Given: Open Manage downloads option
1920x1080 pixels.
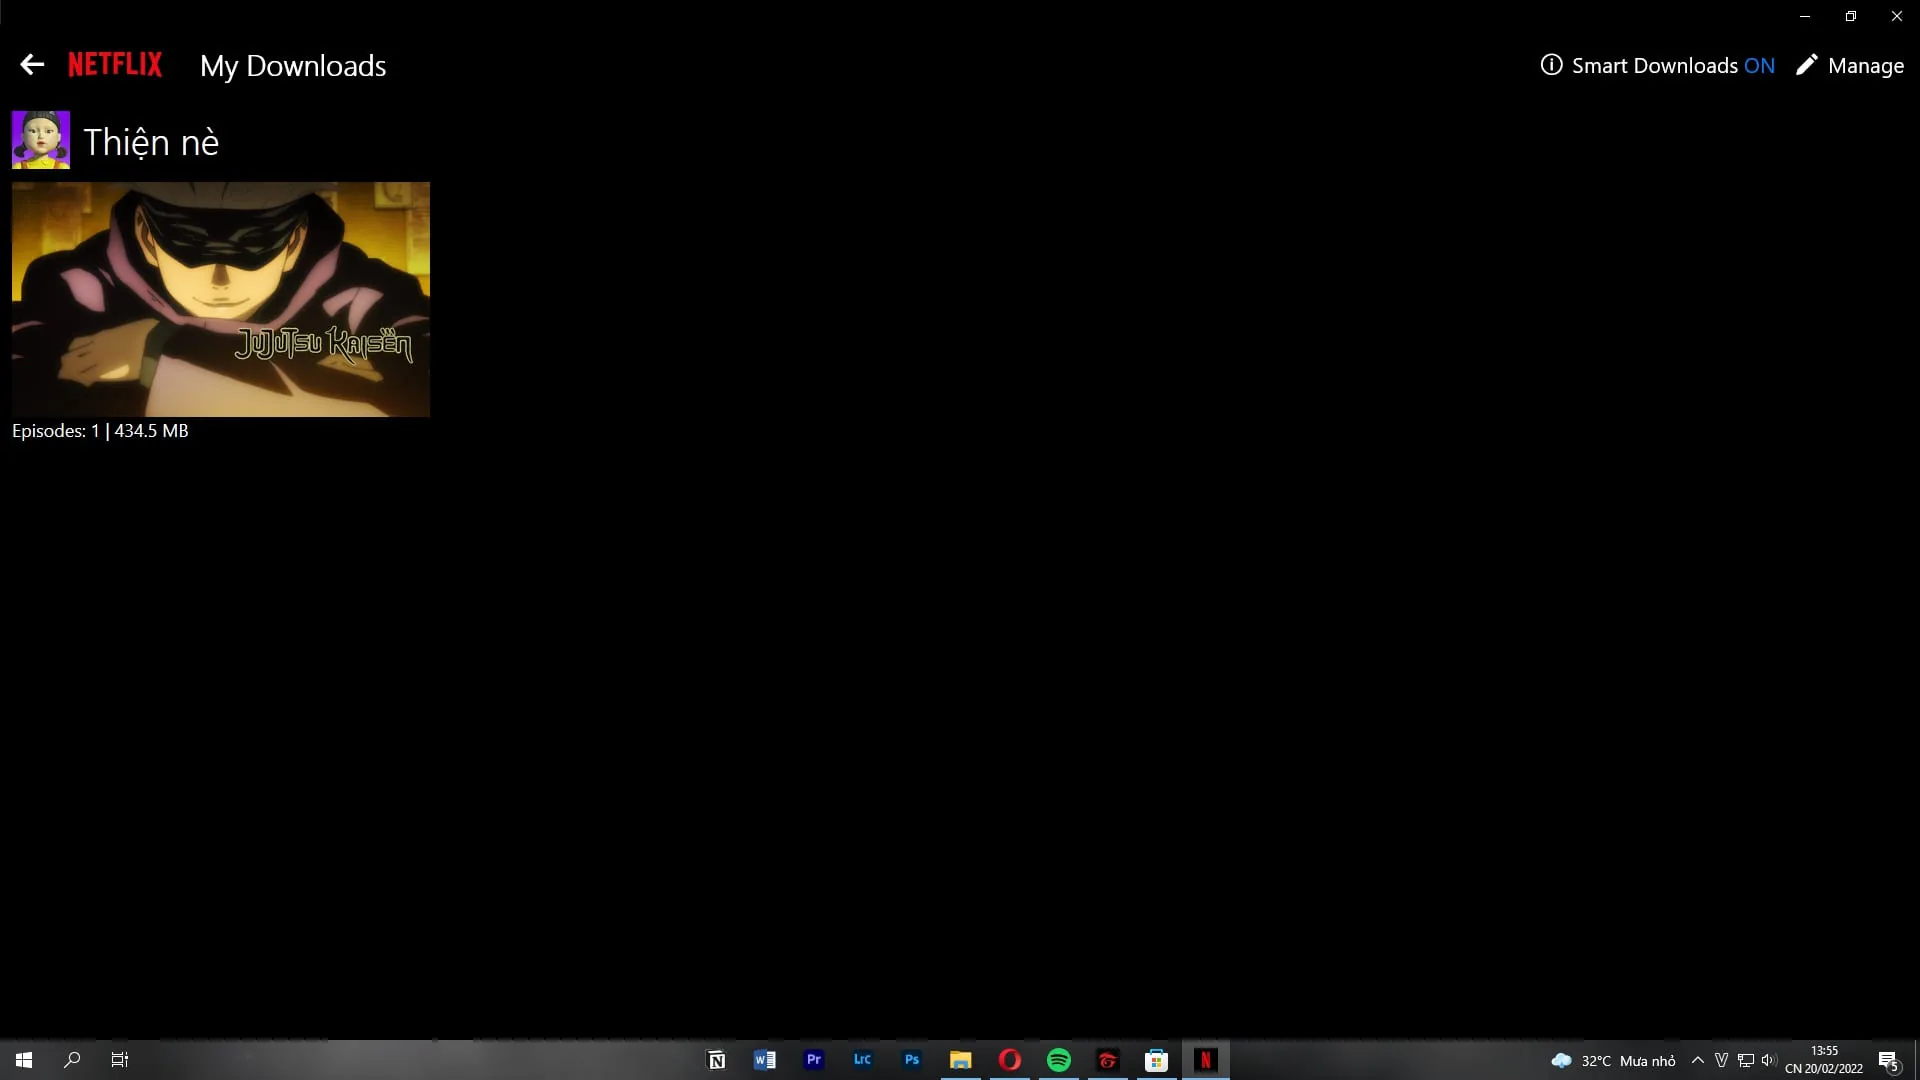Looking at the screenshot, I should point(1865,66).
